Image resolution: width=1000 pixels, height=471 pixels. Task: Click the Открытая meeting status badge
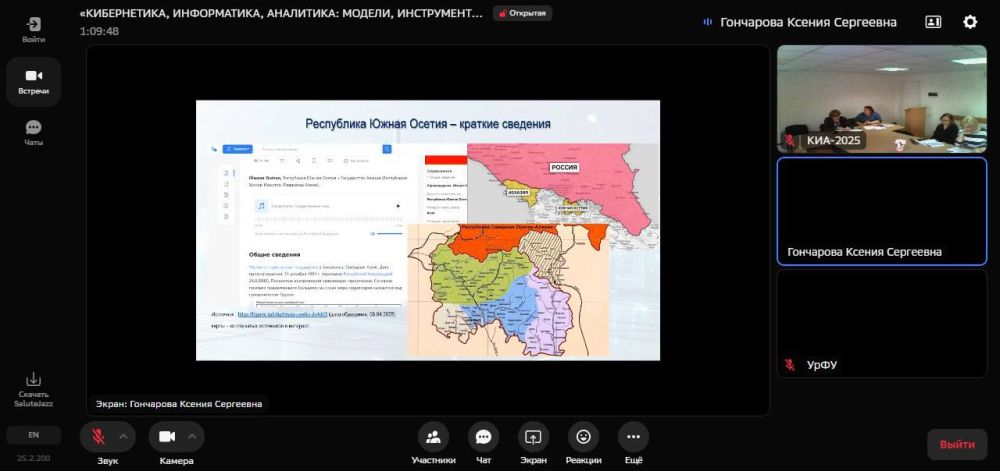[522, 13]
